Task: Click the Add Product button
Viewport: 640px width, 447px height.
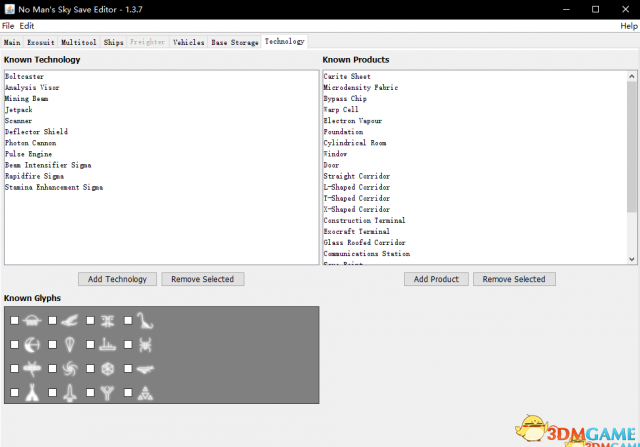Action: pos(436,279)
